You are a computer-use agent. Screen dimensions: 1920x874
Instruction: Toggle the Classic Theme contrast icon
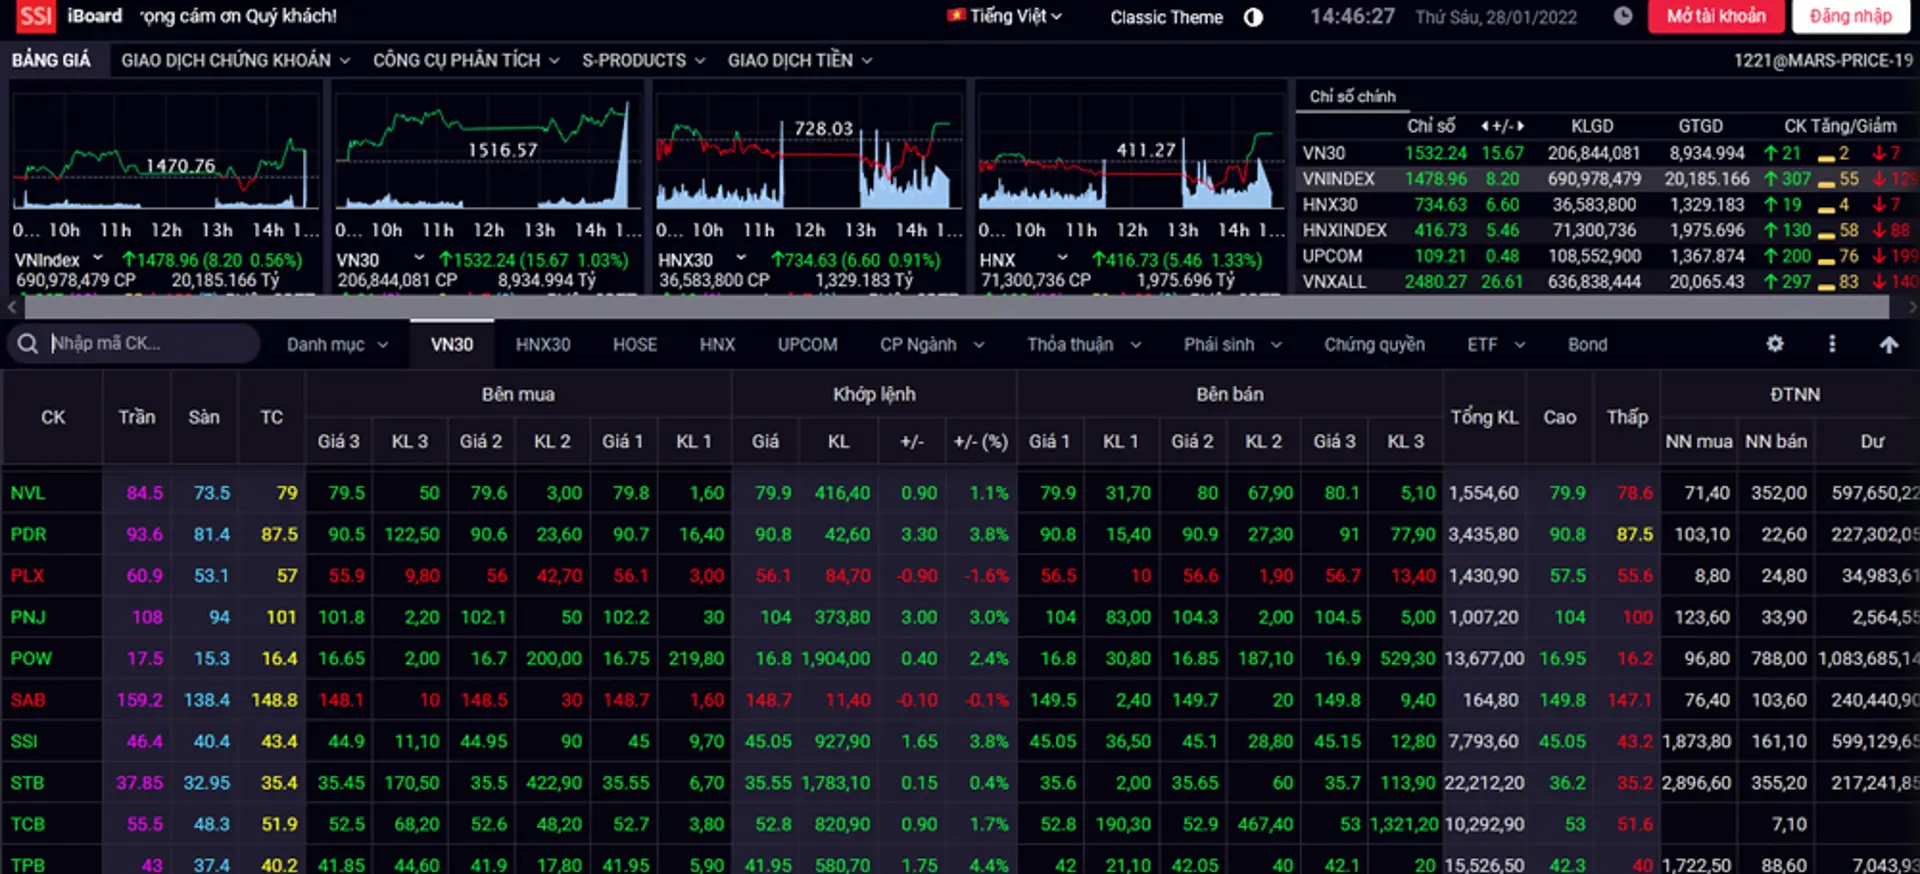(1253, 17)
